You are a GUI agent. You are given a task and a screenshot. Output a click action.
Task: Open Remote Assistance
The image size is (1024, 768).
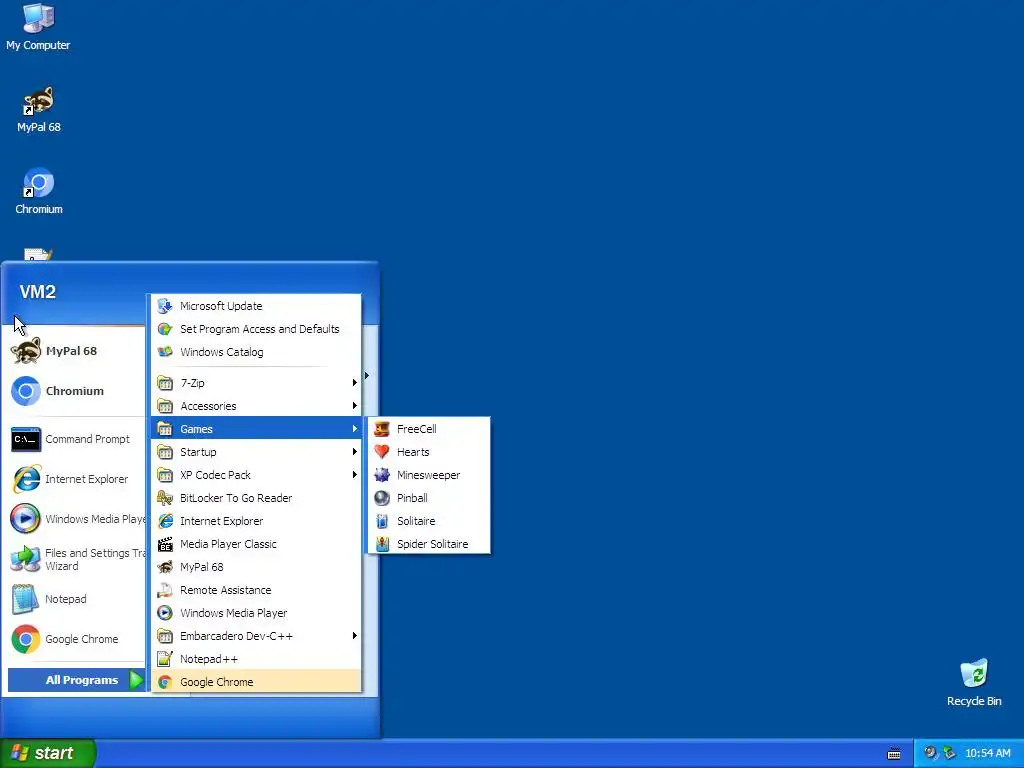point(256,590)
